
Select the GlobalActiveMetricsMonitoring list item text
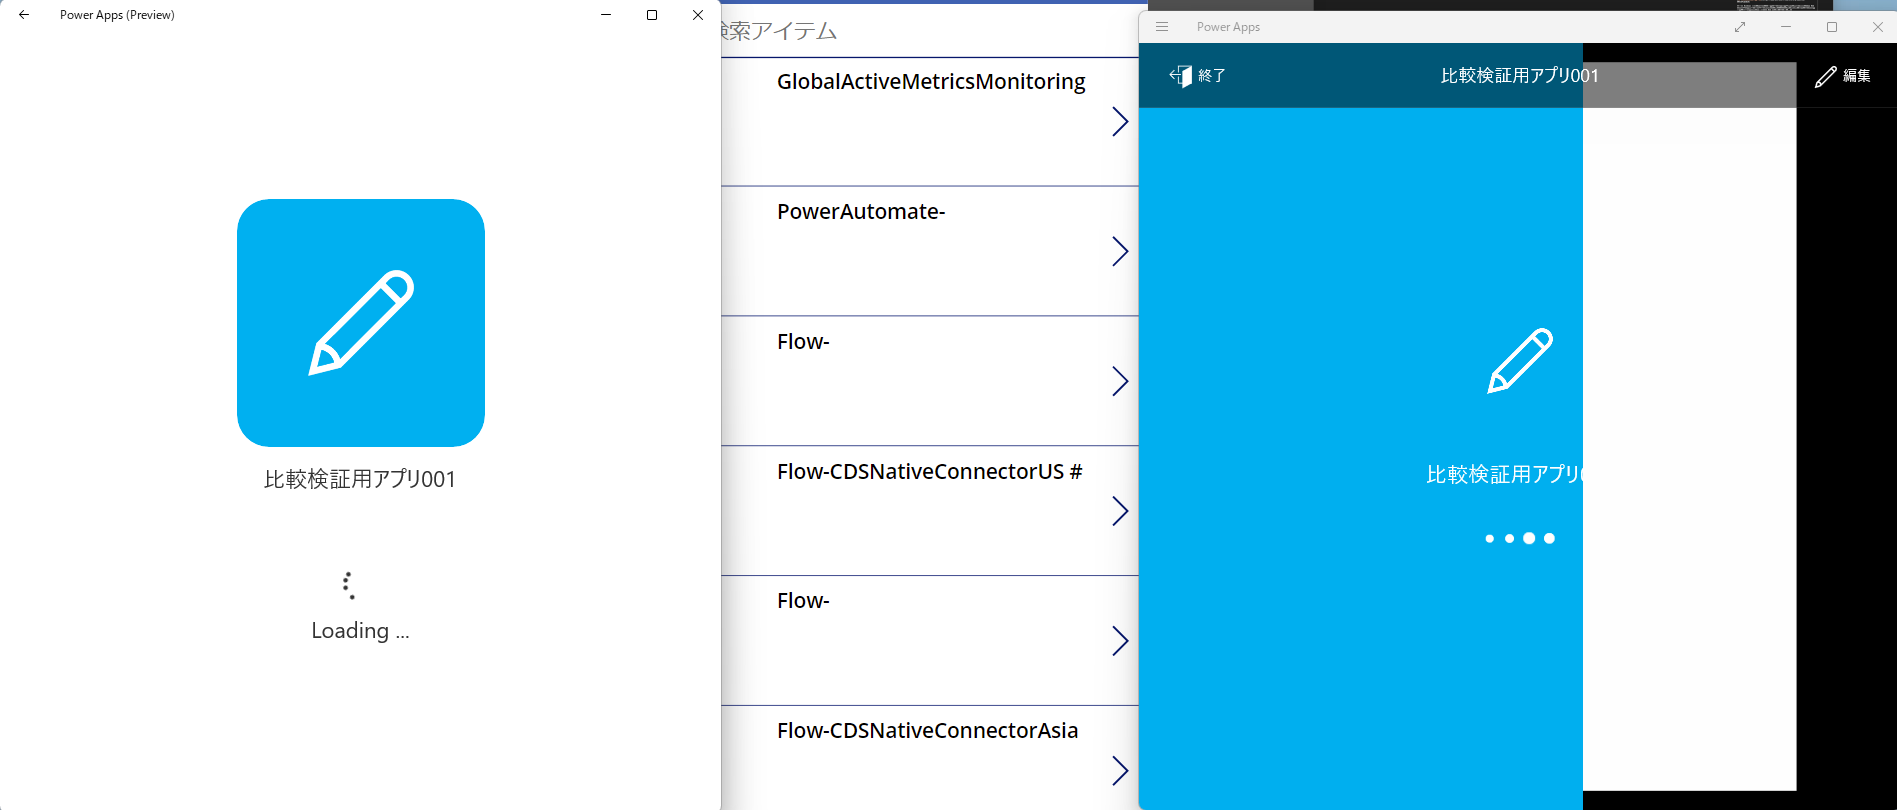tap(931, 82)
